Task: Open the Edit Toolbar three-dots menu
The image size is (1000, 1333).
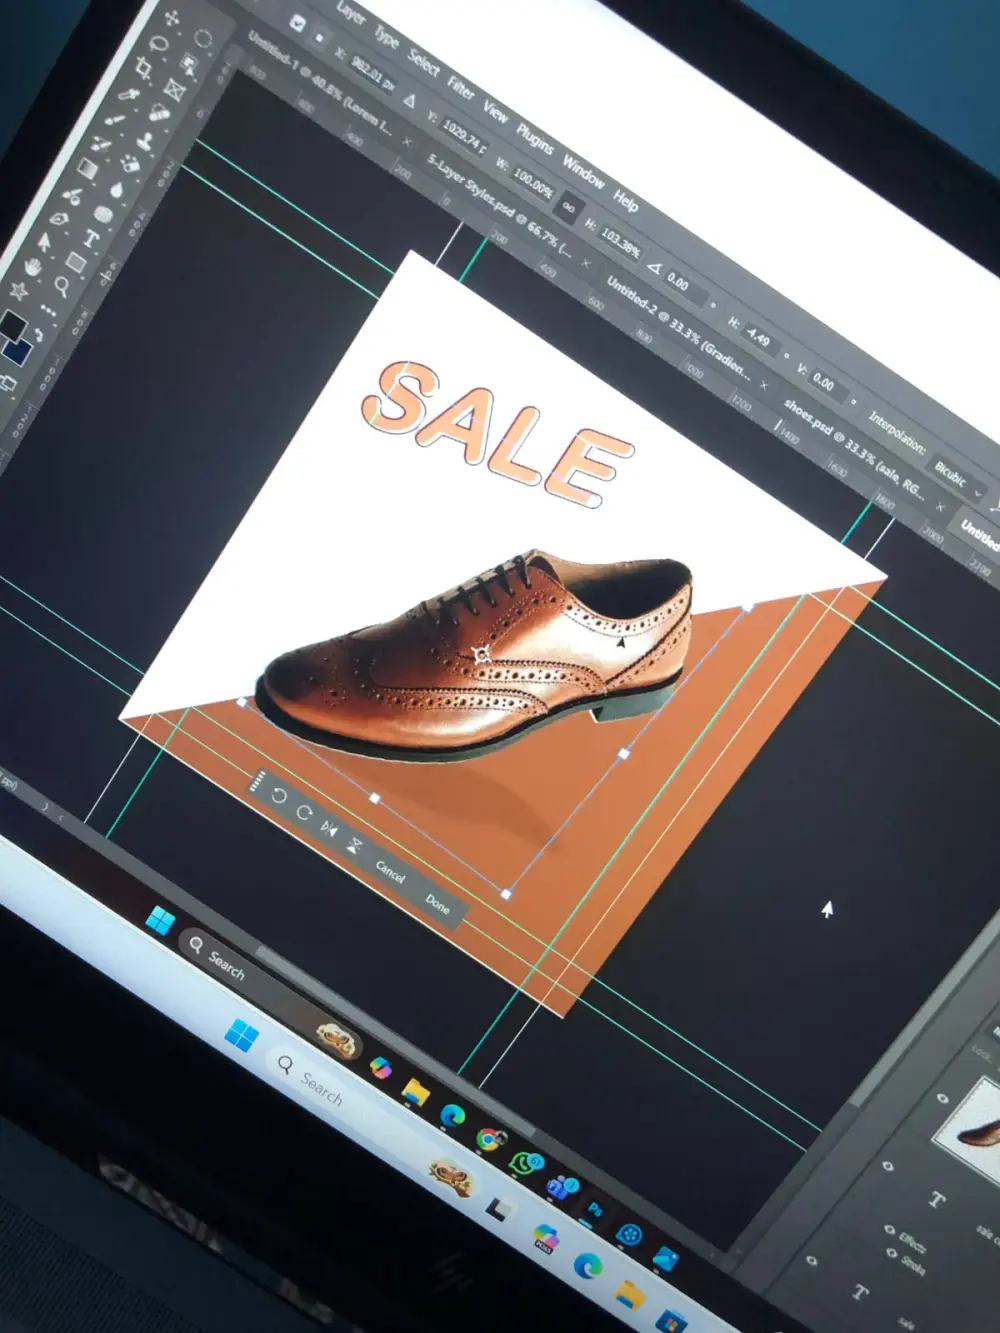Action: (x=48, y=310)
